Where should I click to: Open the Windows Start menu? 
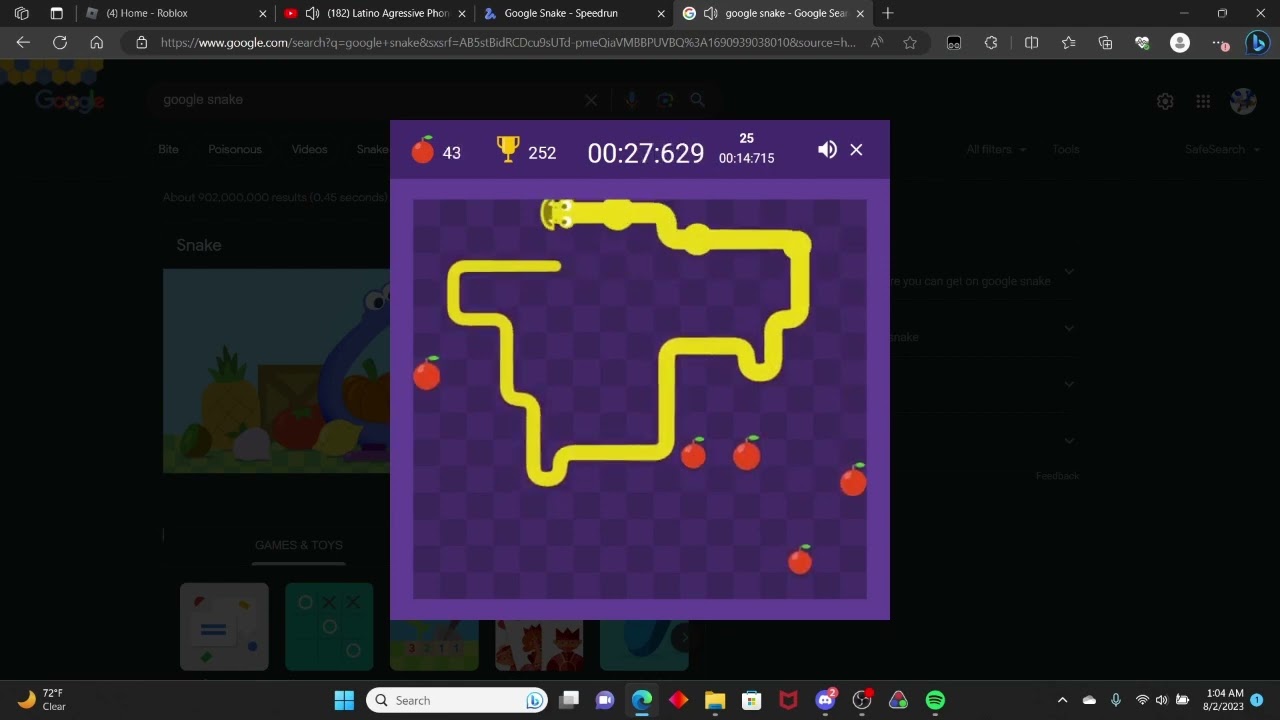(344, 700)
